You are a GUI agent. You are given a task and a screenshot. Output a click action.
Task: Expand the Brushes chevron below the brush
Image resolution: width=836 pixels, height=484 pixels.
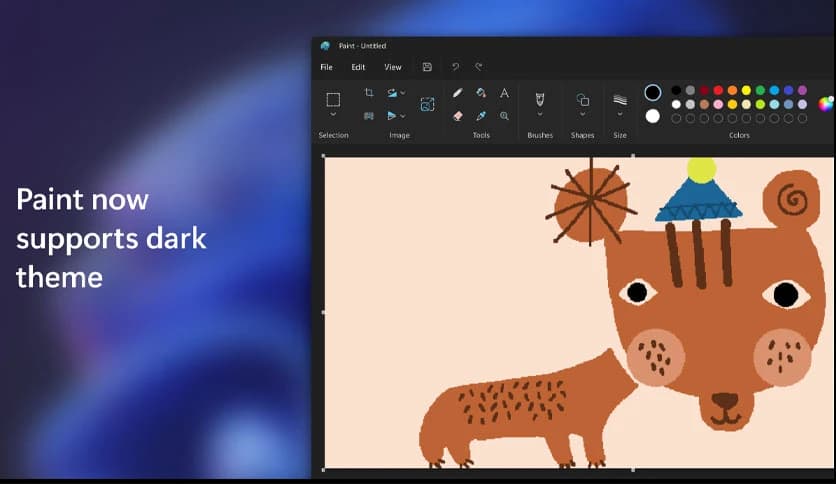[x=540, y=114]
